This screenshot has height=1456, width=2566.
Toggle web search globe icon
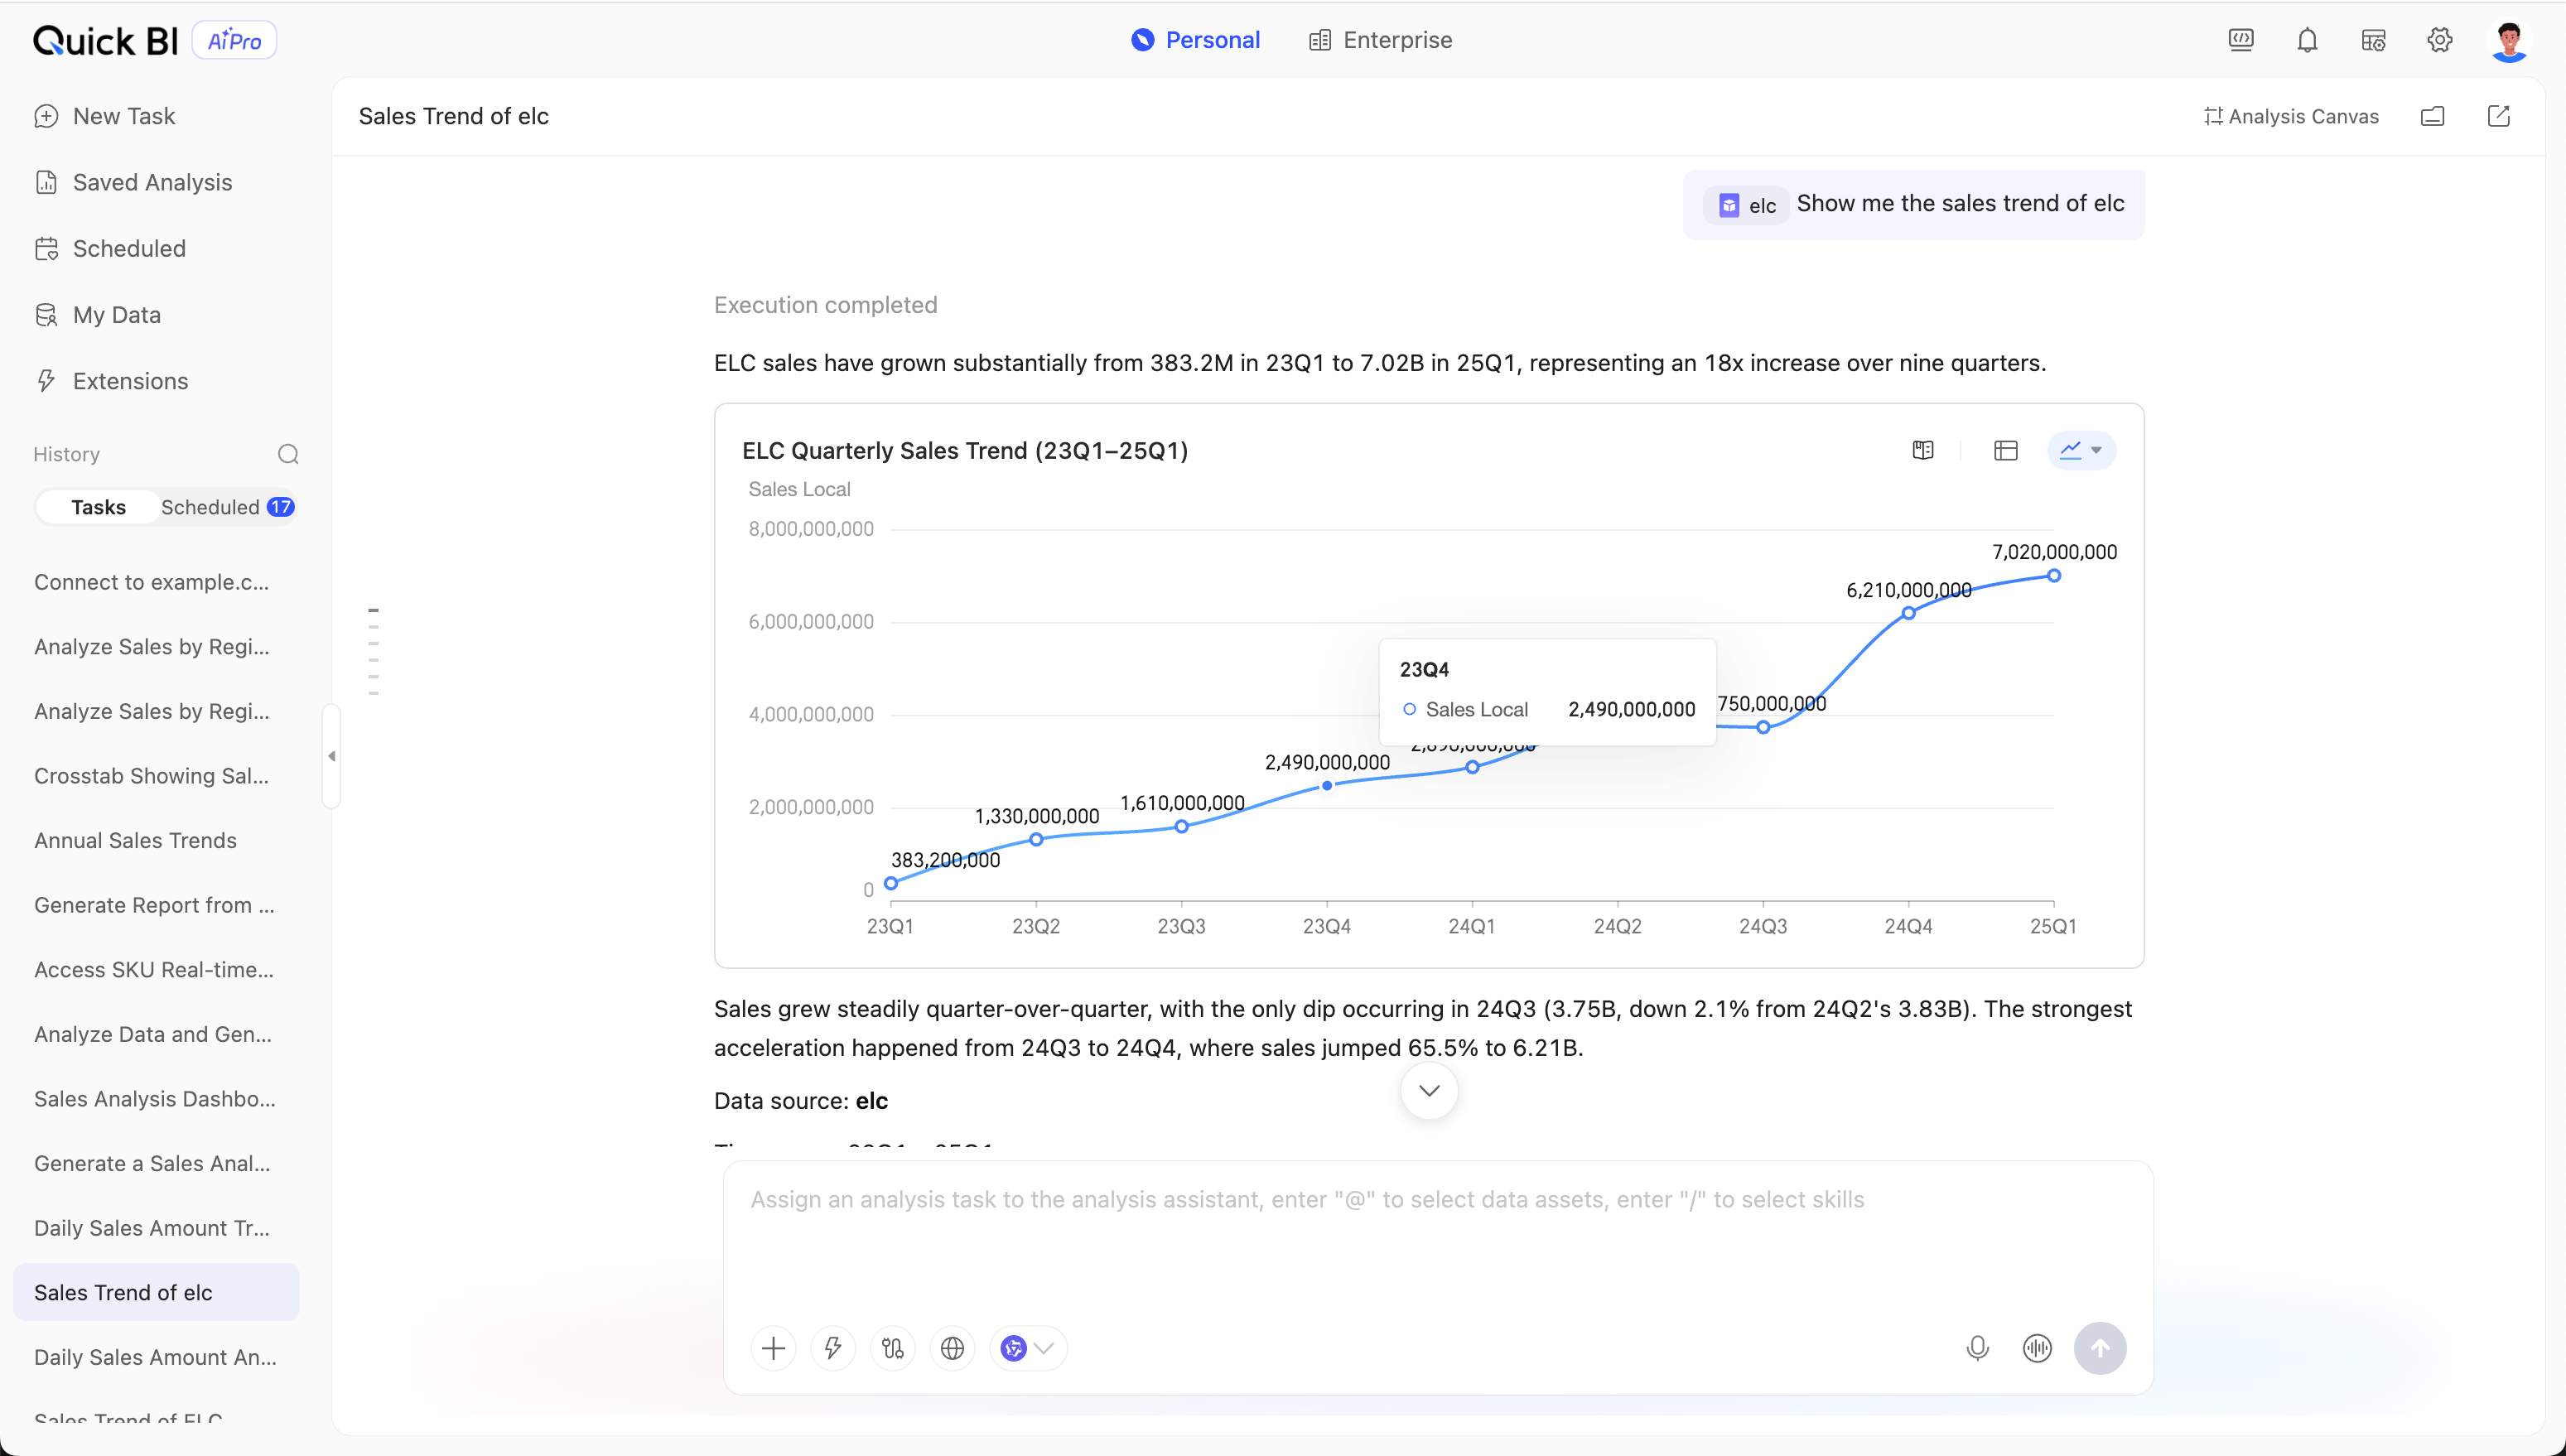952,1348
